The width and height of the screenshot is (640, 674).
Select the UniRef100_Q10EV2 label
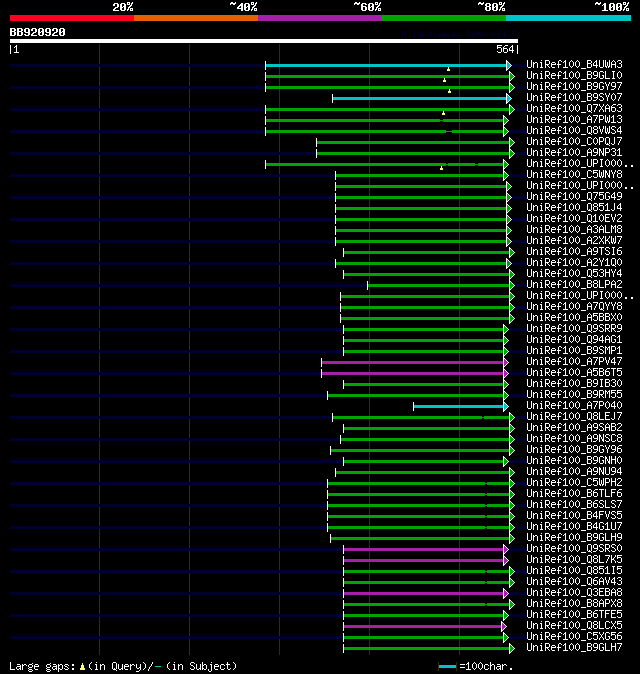[574, 218]
